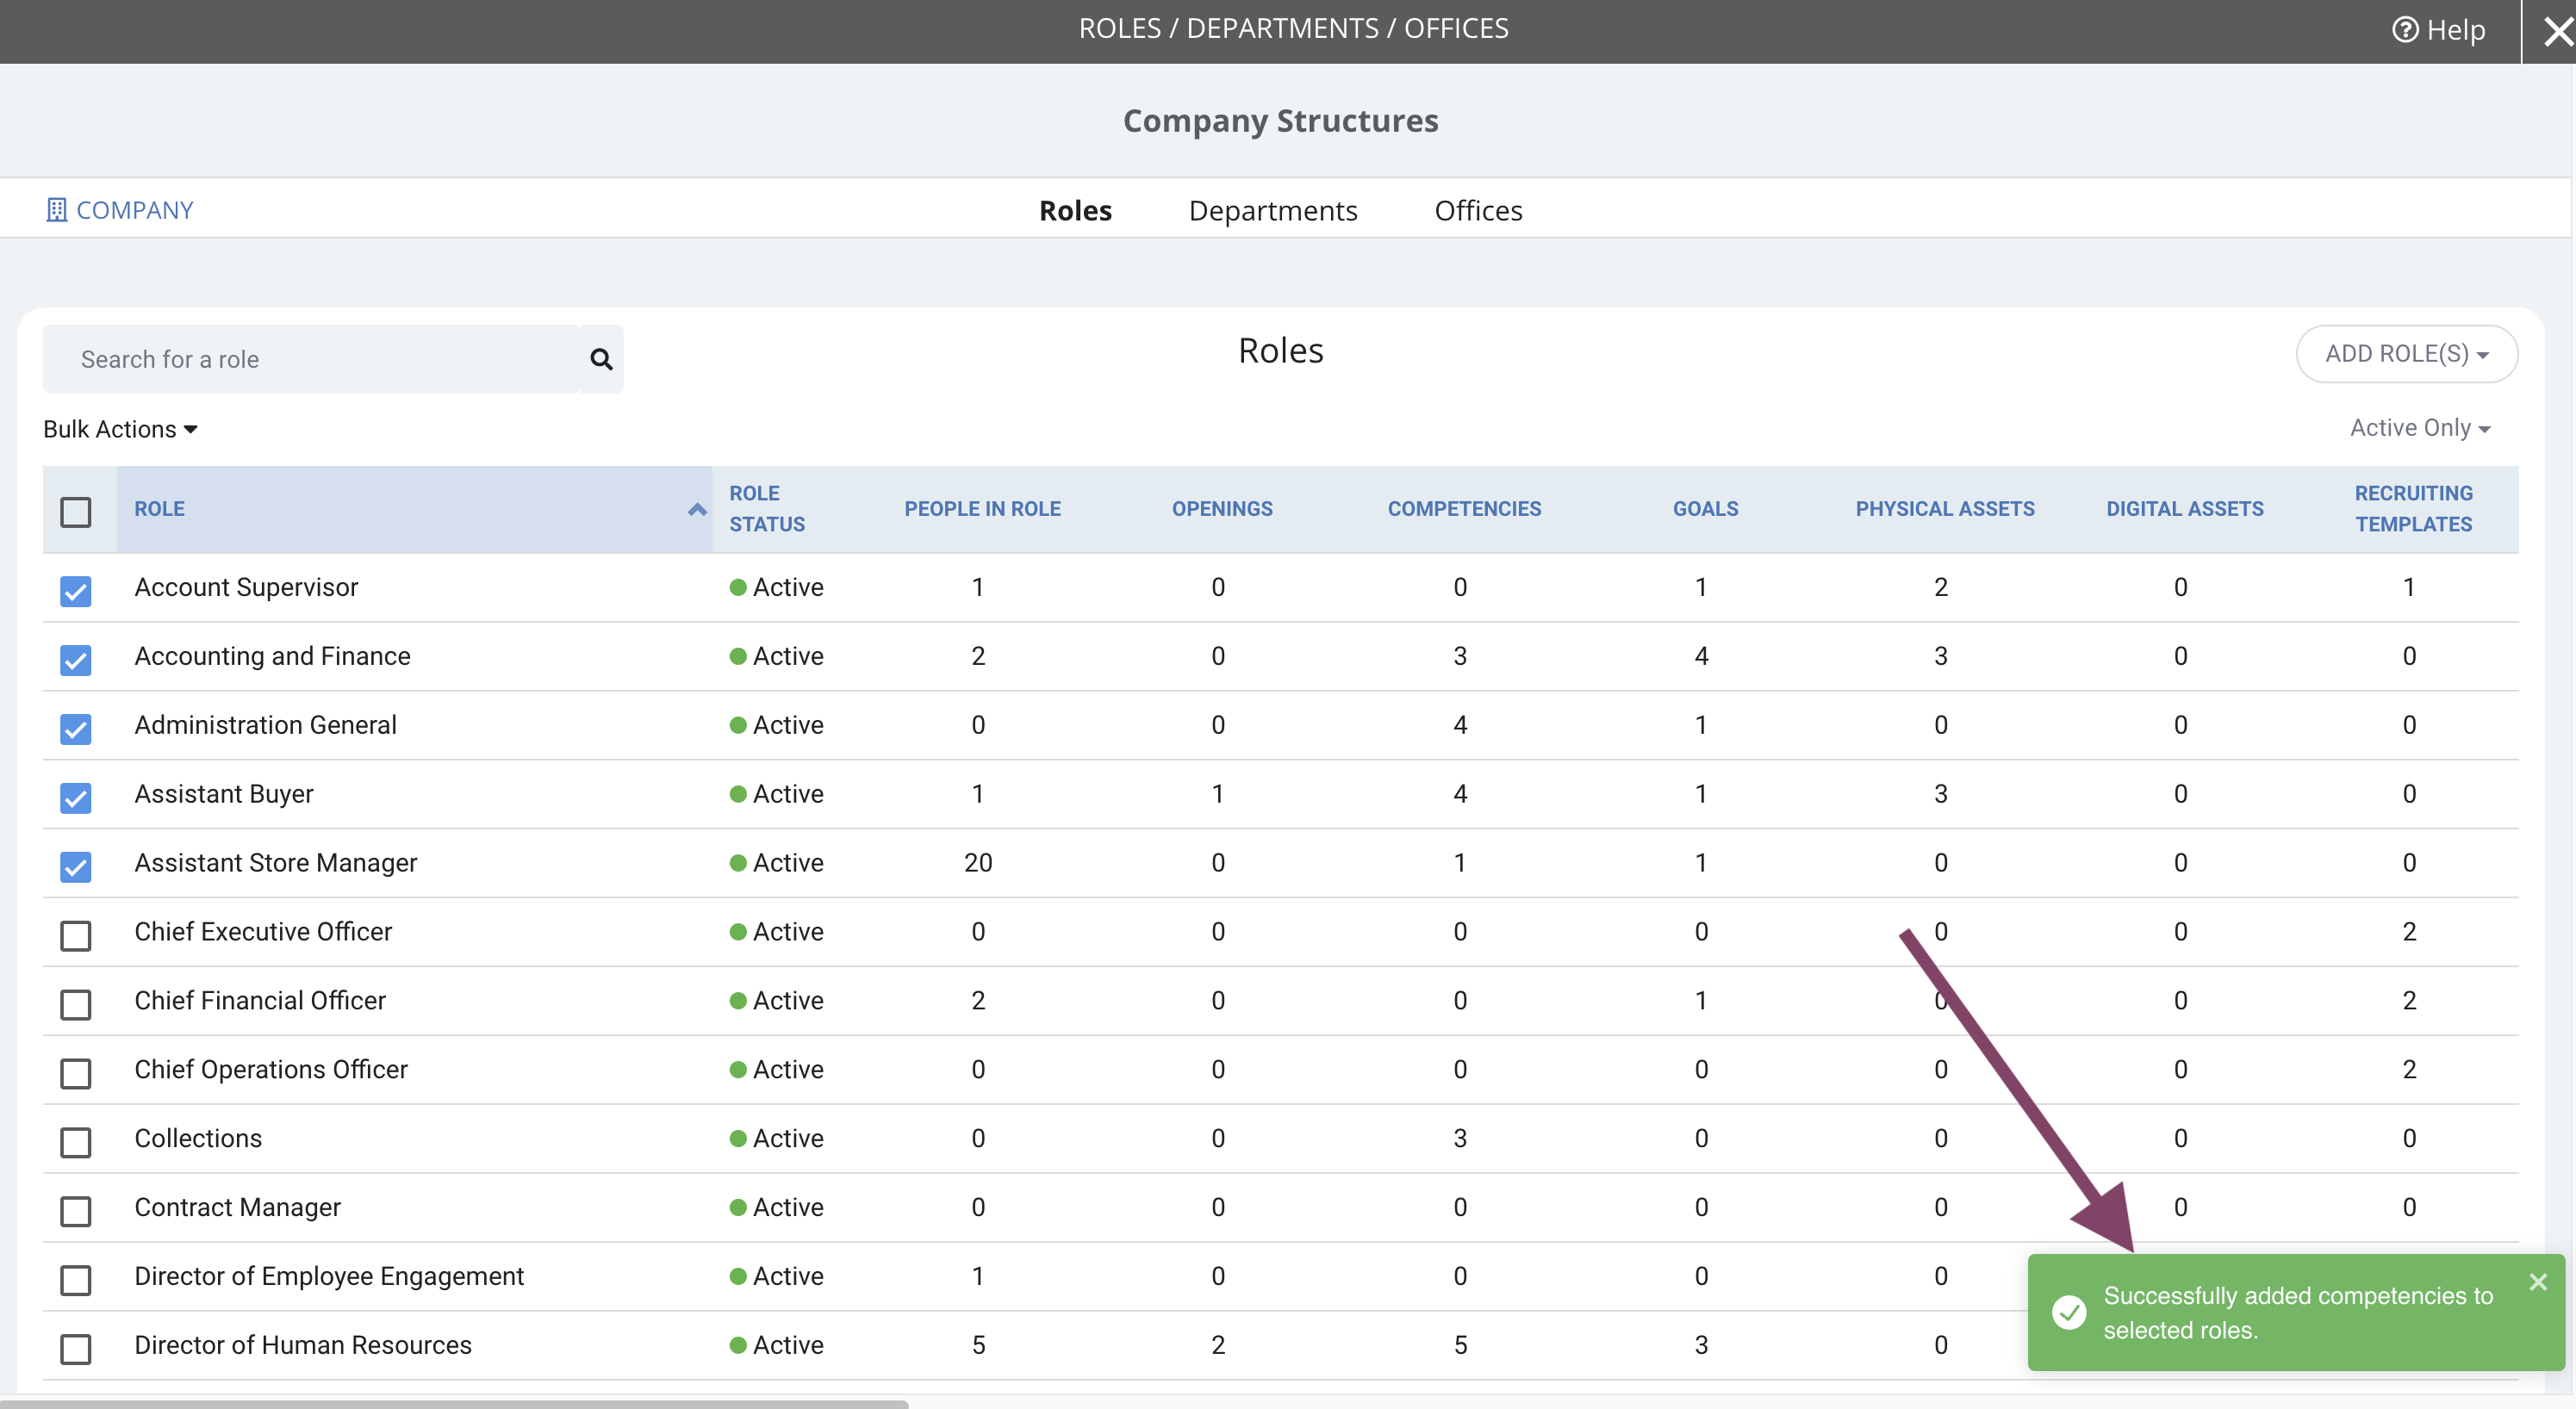
Task: Open Help from the header
Action: point(2438,30)
